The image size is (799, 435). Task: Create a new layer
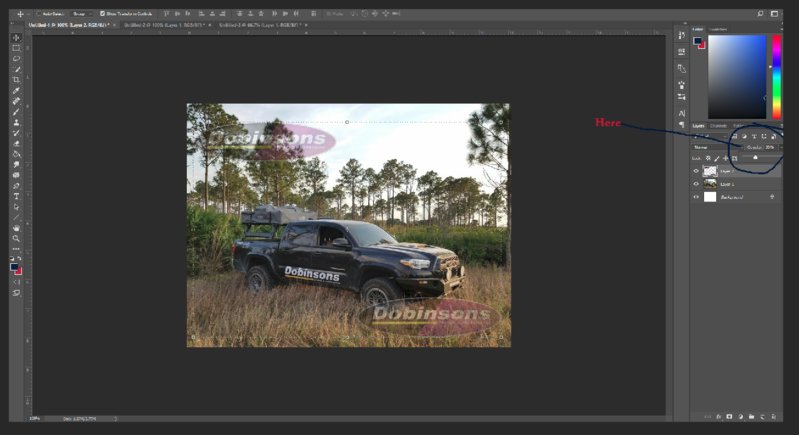762,417
